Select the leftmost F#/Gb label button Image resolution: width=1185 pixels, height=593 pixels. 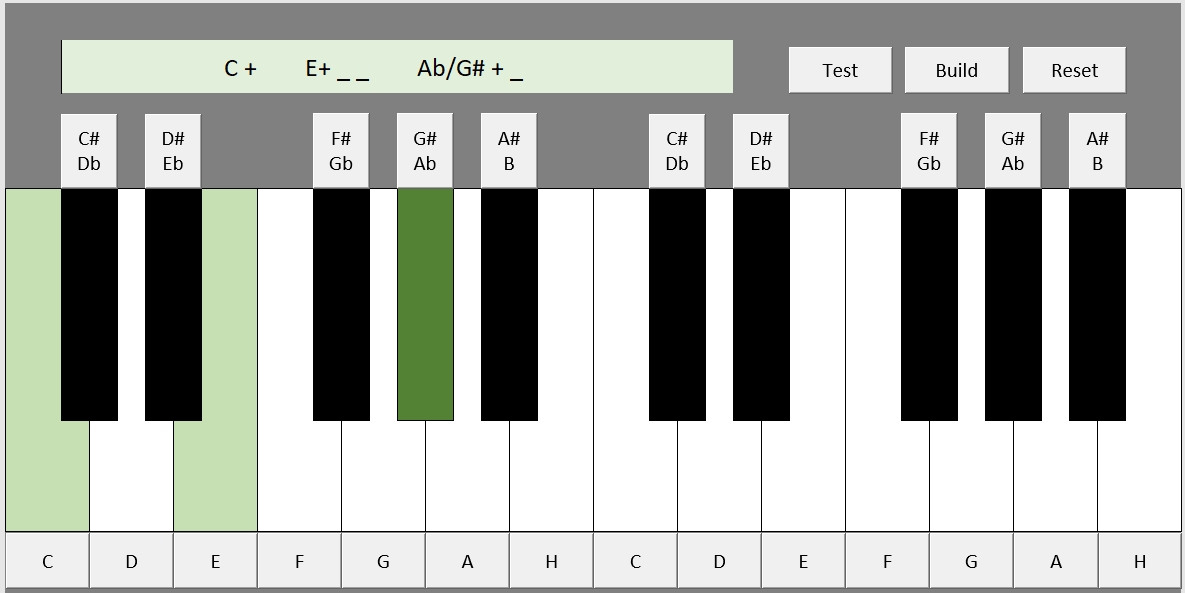[341, 151]
